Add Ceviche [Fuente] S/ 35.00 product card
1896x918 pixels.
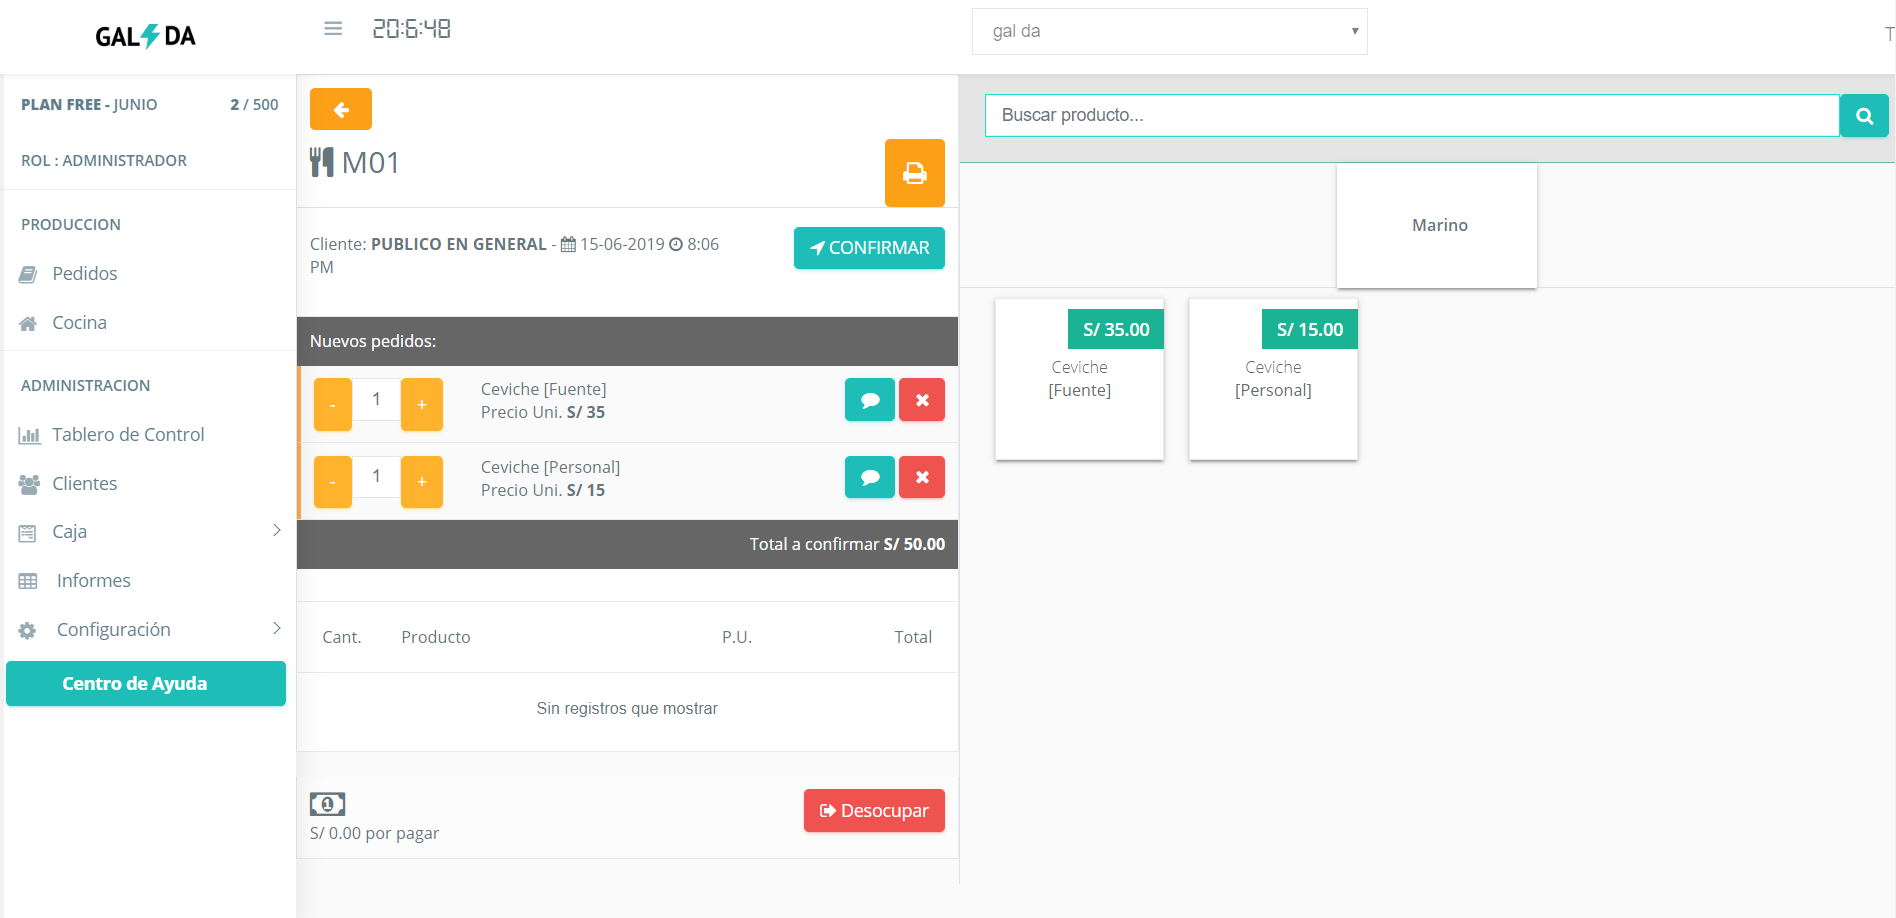click(1079, 380)
